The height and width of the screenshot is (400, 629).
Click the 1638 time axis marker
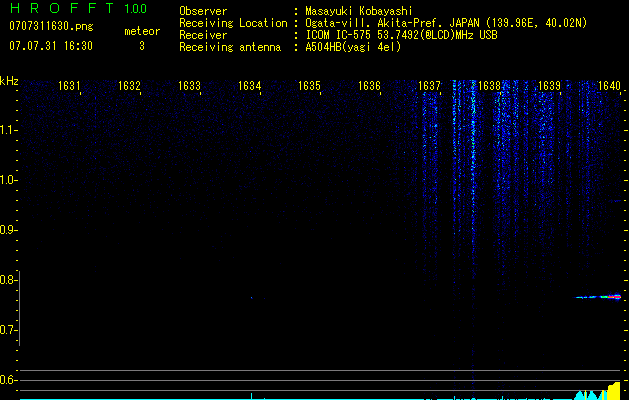click(x=489, y=86)
